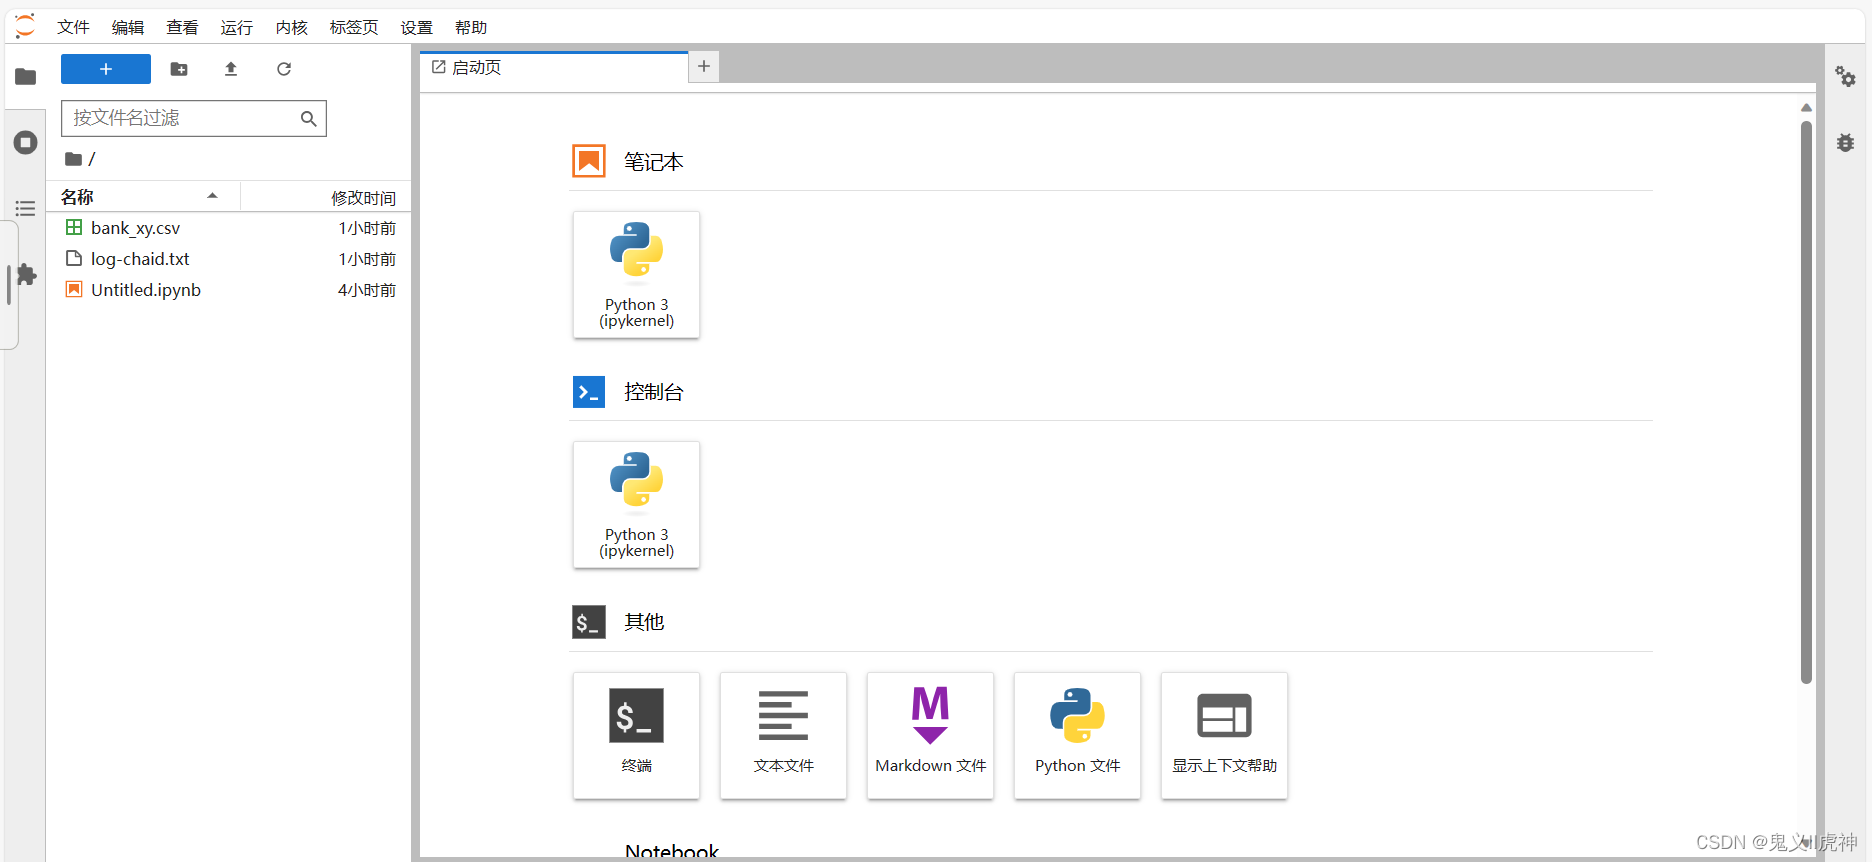This screenshot has height=862, width=1872.
Task: Create a new 文本文件
Action: (x=783, y=735)
